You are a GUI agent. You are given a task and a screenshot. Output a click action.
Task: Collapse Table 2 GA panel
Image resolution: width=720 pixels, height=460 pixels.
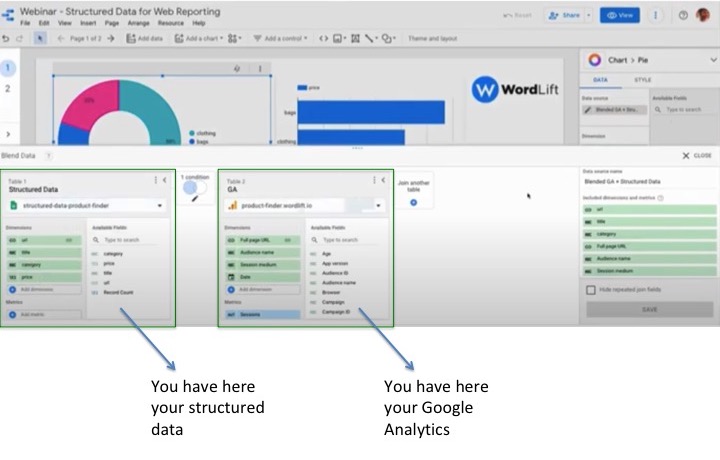pyautogui.click(x=383, y=180)
